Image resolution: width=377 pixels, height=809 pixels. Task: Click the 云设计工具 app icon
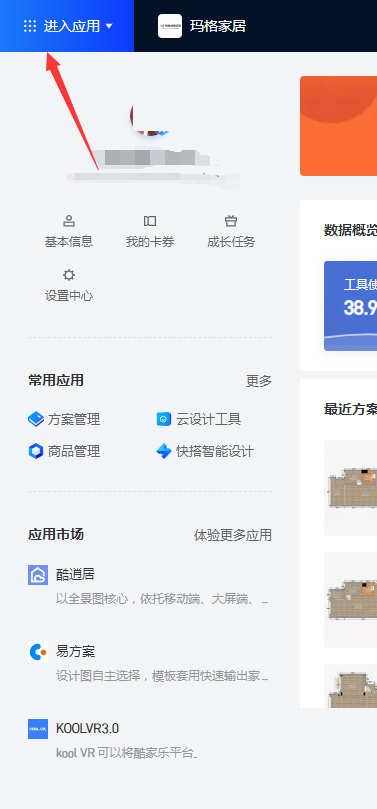click(163, 419)
